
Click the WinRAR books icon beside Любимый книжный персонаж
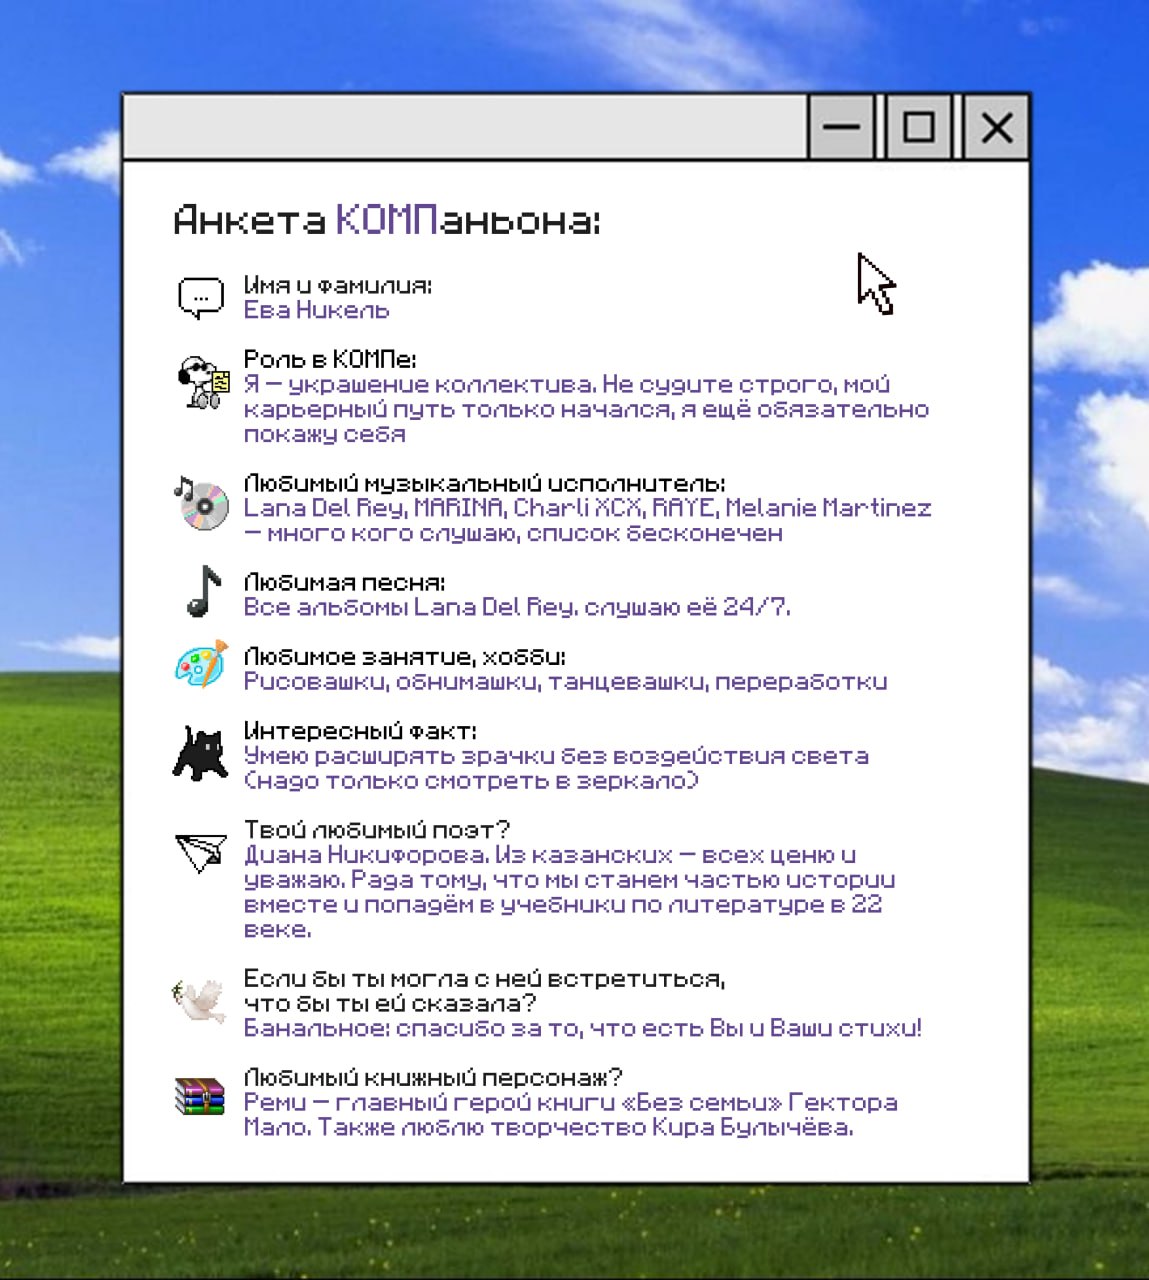tap(200, 1095)
